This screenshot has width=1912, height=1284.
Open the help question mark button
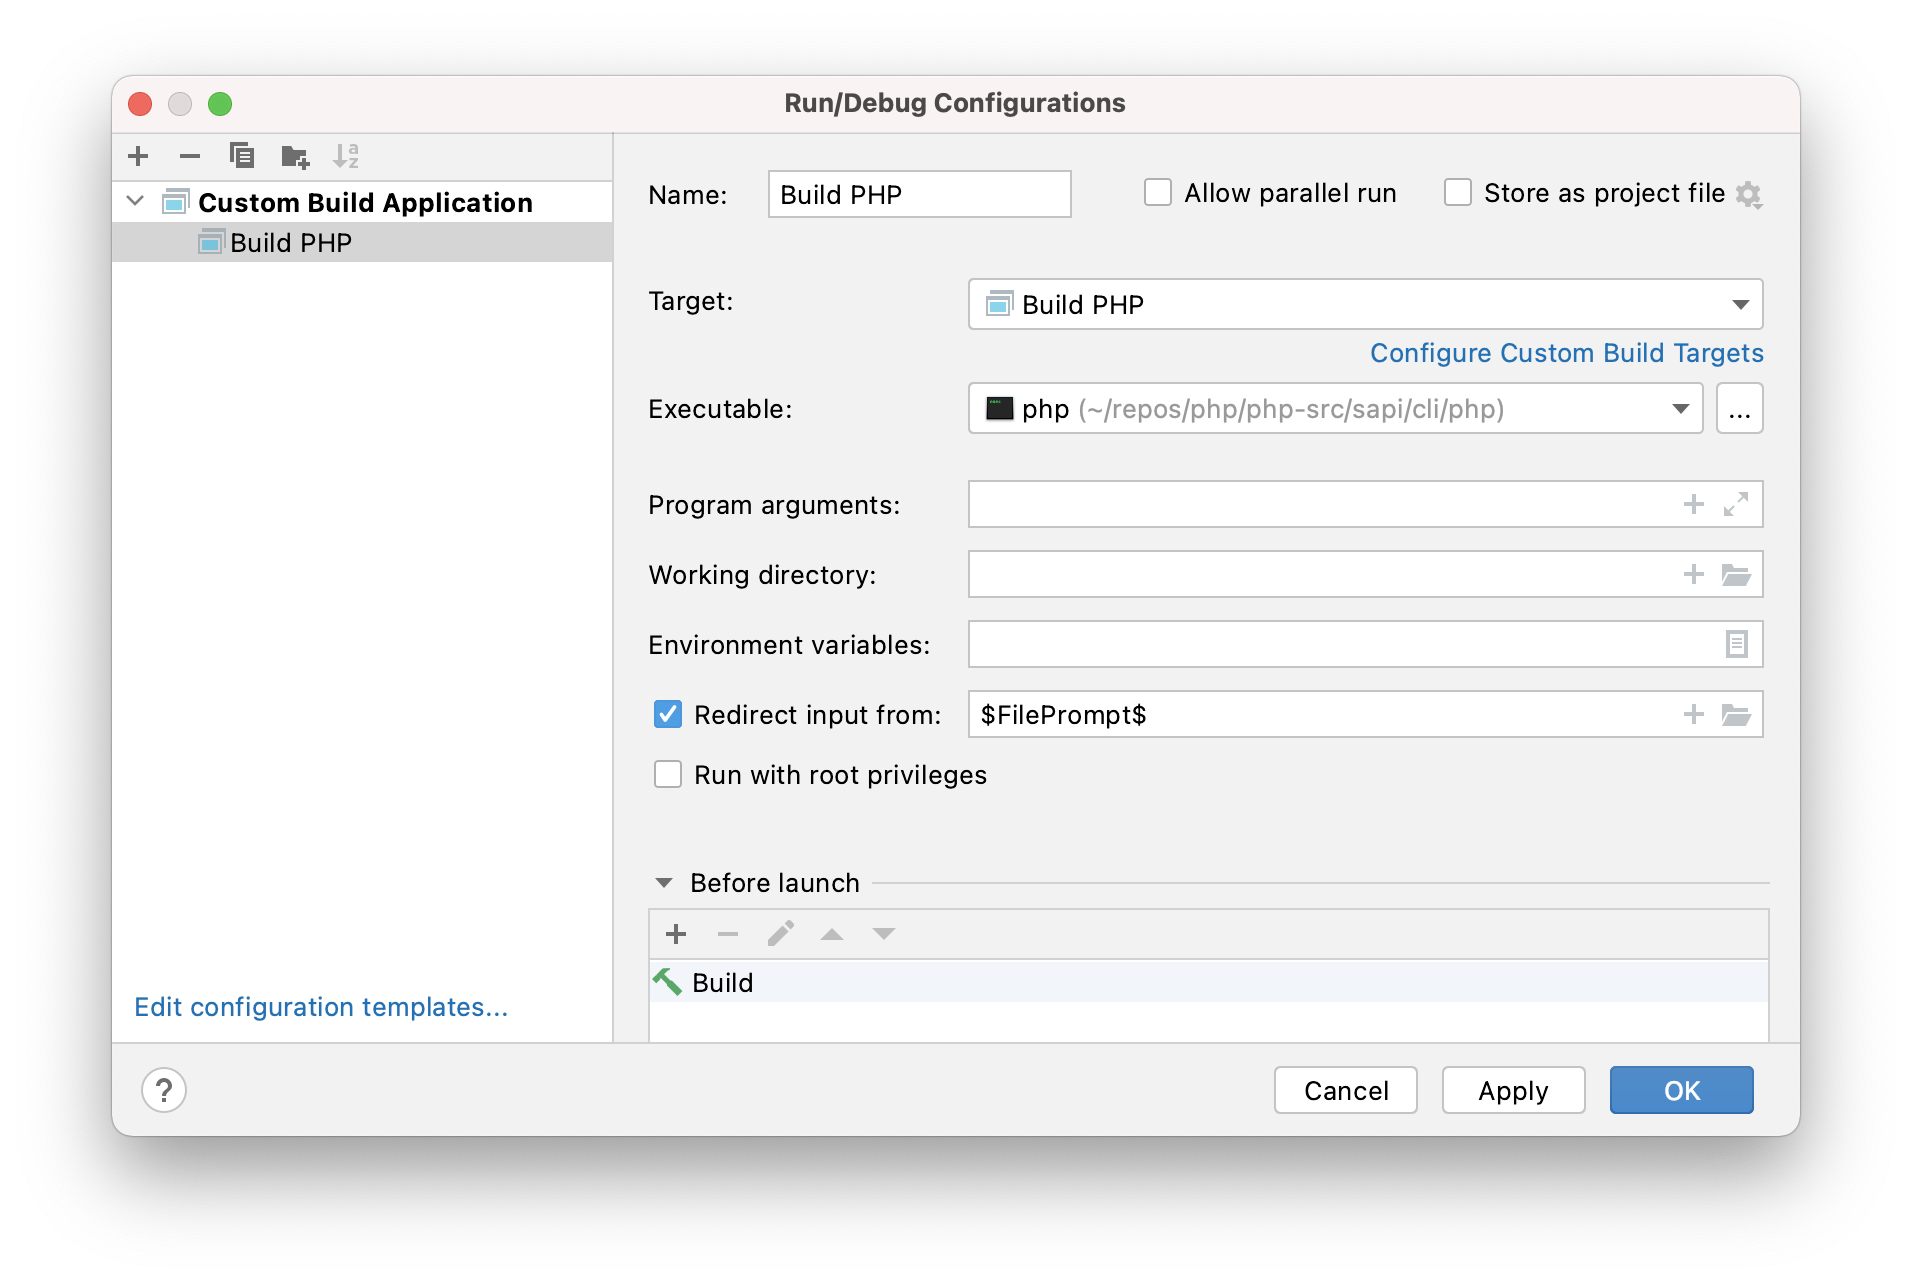click(164, 1090)
